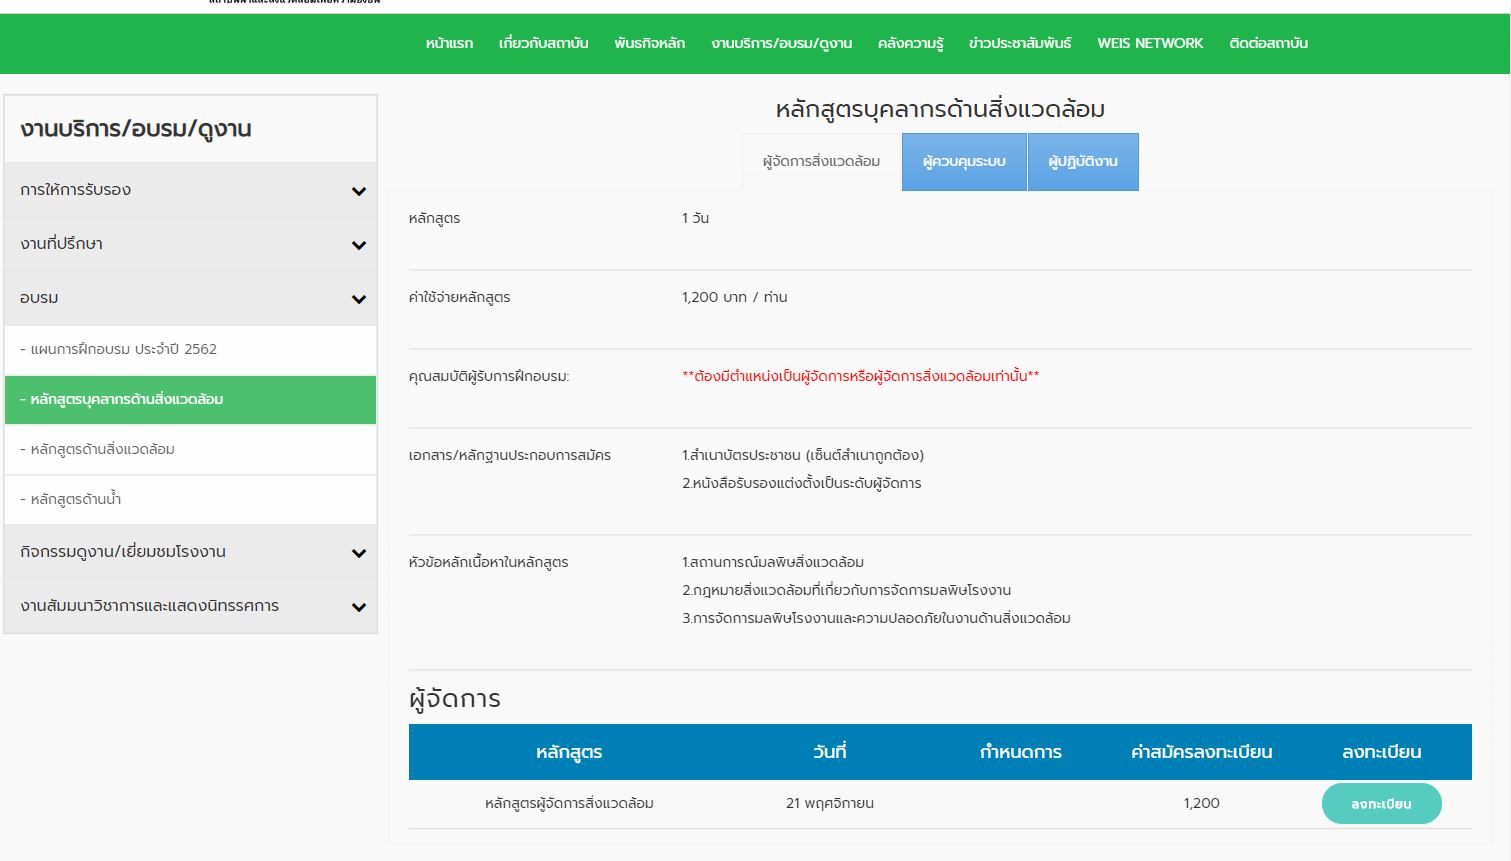Open หน้าแรก in the top navigation
The width and height of the screenshot is (1511, 861).
(x=449, y=44)
